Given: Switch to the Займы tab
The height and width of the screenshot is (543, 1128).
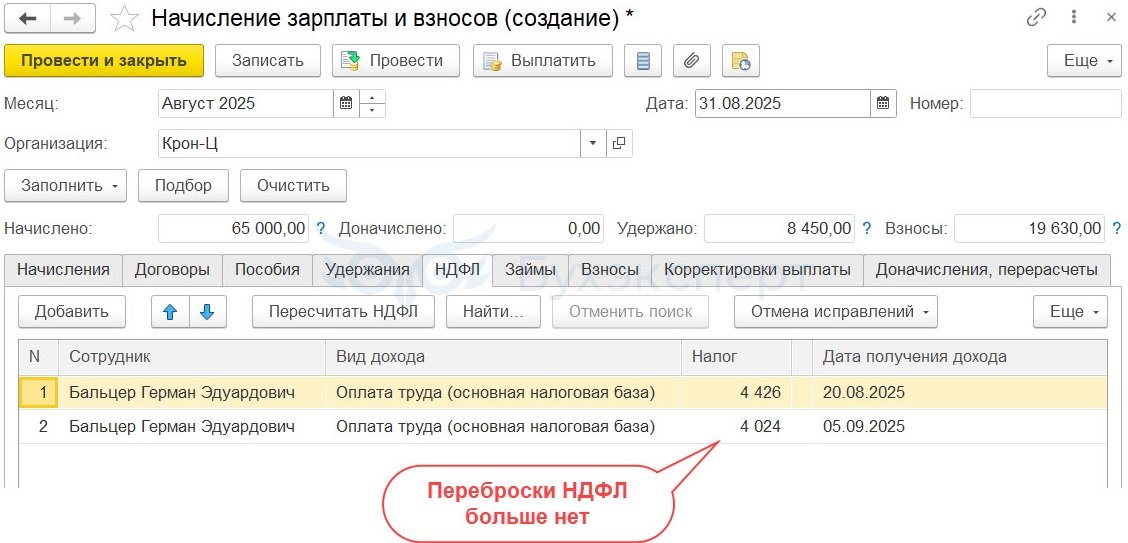Looking at the screenshot, I should (x=530, y=270).
